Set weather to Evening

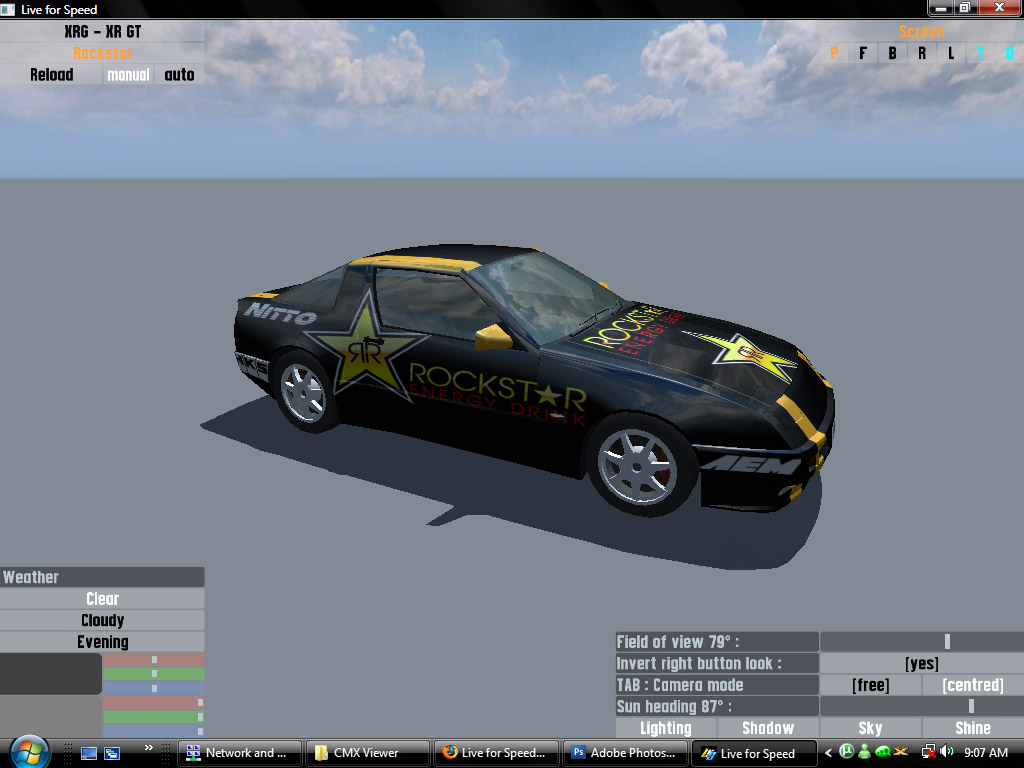(x=103, y=641)
